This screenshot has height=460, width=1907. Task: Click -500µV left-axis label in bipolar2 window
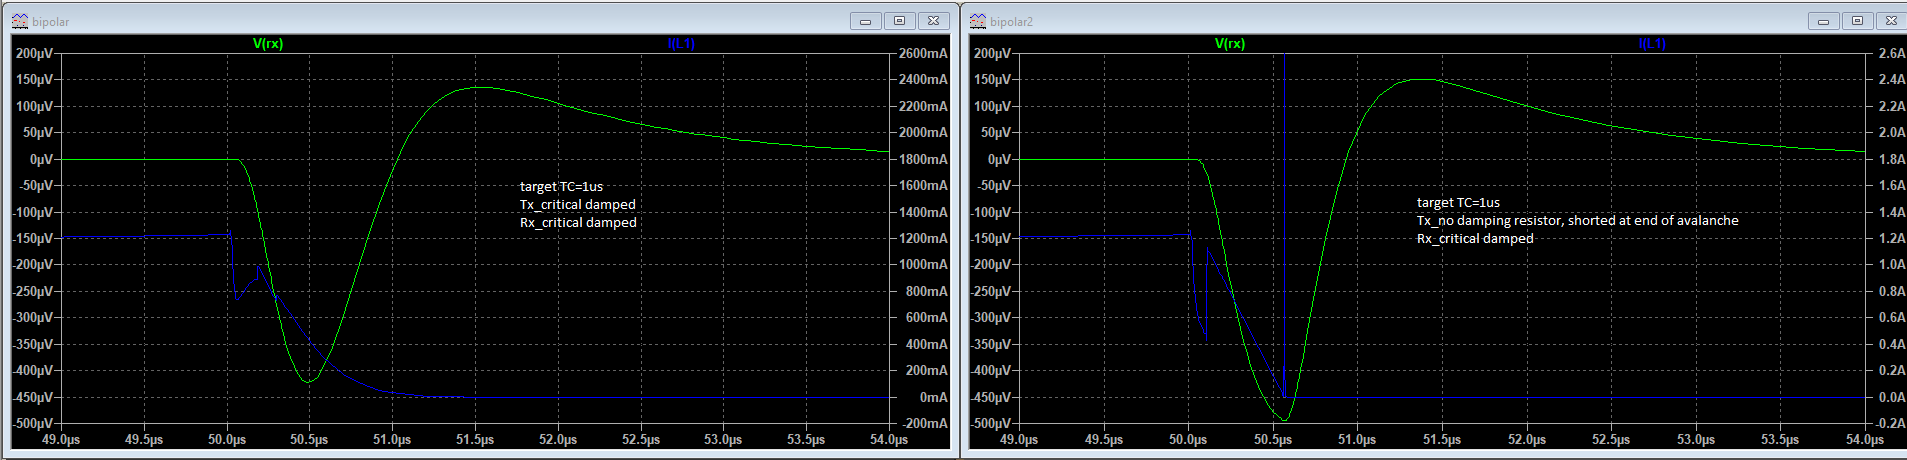(990, 423)
